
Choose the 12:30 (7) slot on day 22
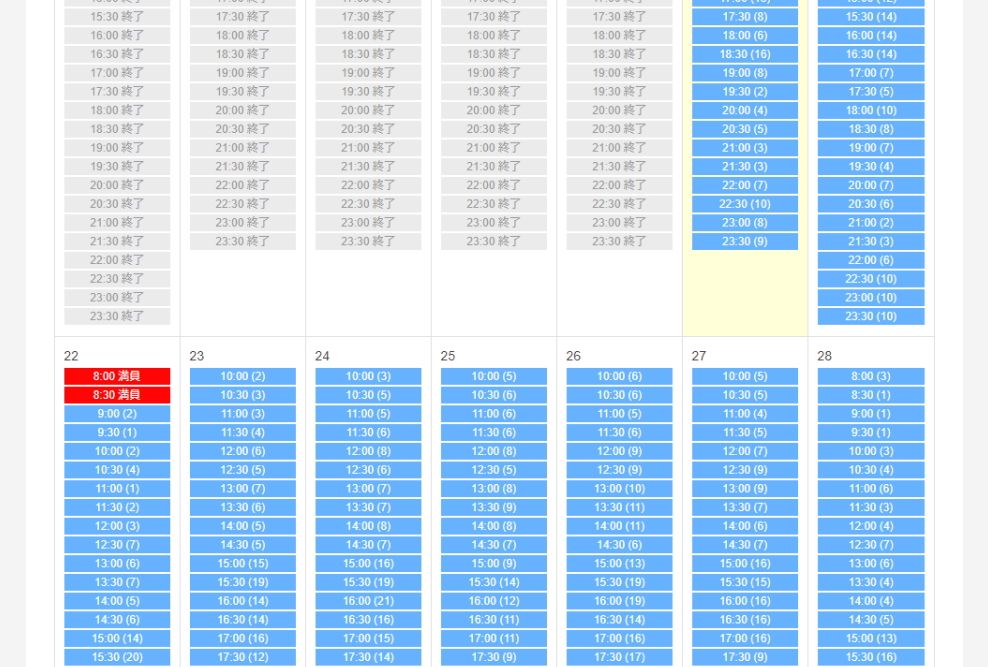point(117,545)
